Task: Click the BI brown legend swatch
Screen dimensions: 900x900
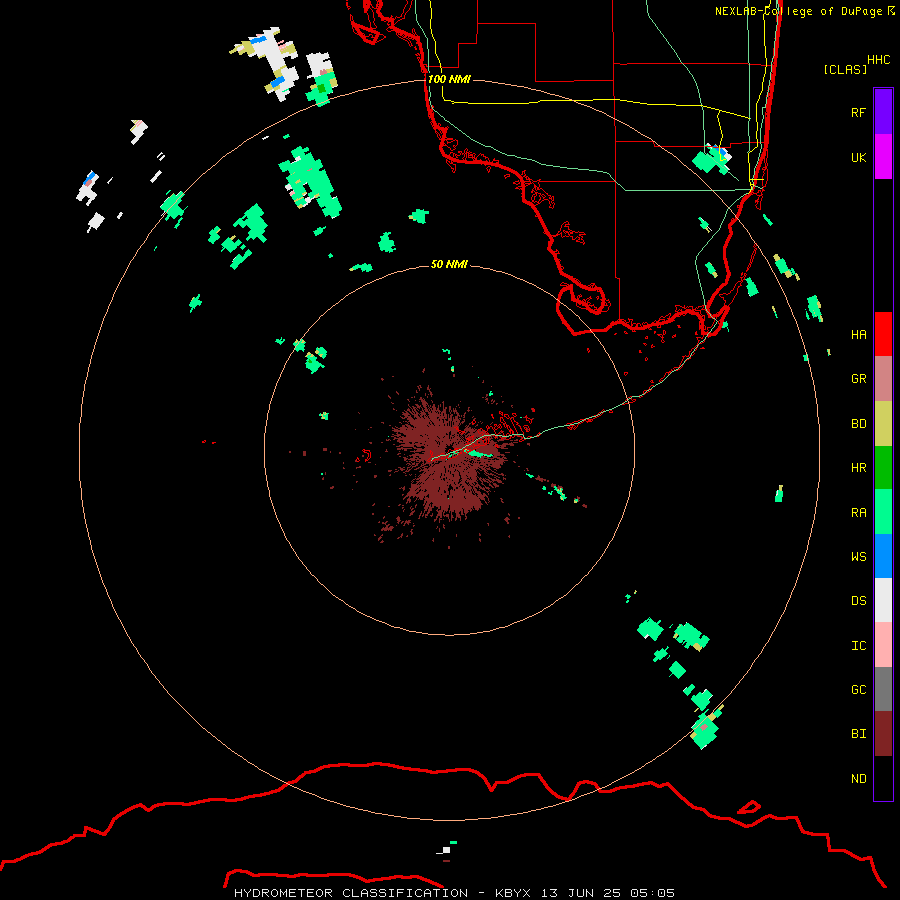Action: 883,734
